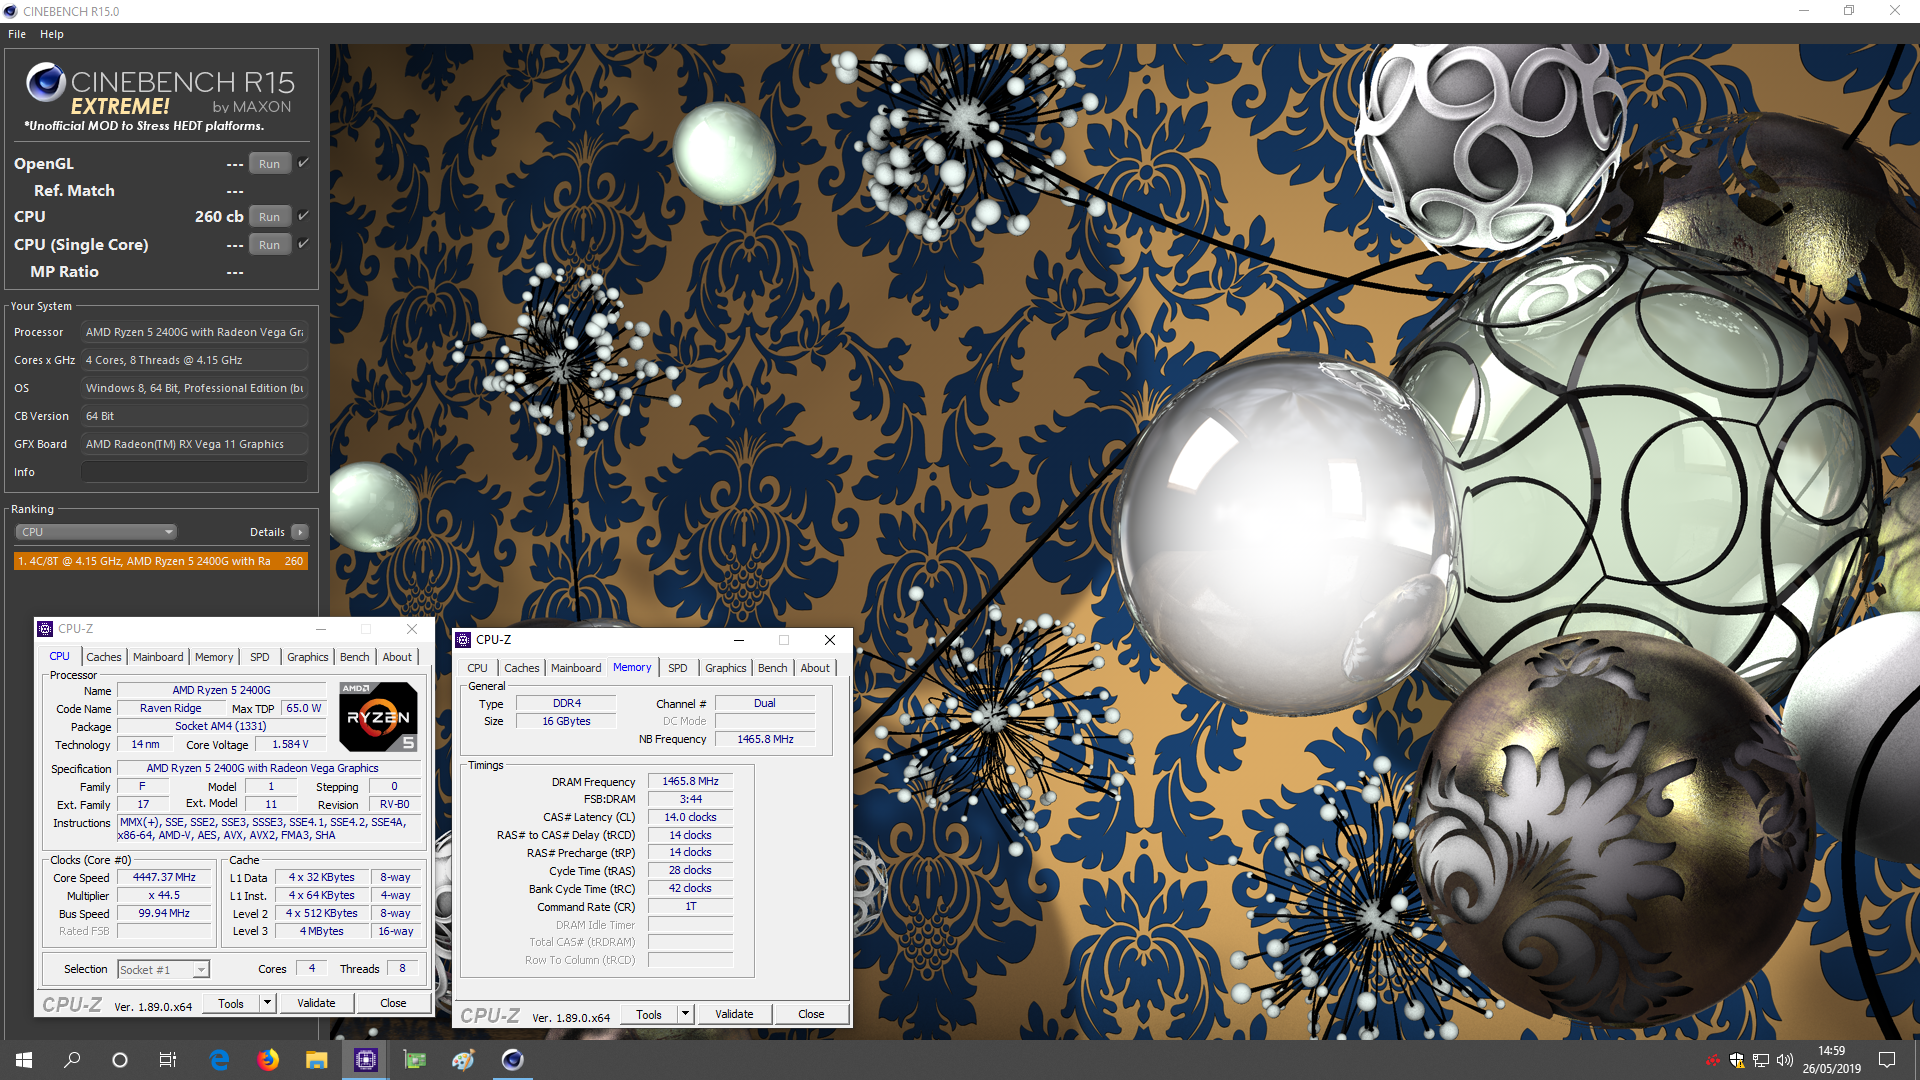
Task: Open taskbar search magnifier
Action: (x=72, y=1060)
